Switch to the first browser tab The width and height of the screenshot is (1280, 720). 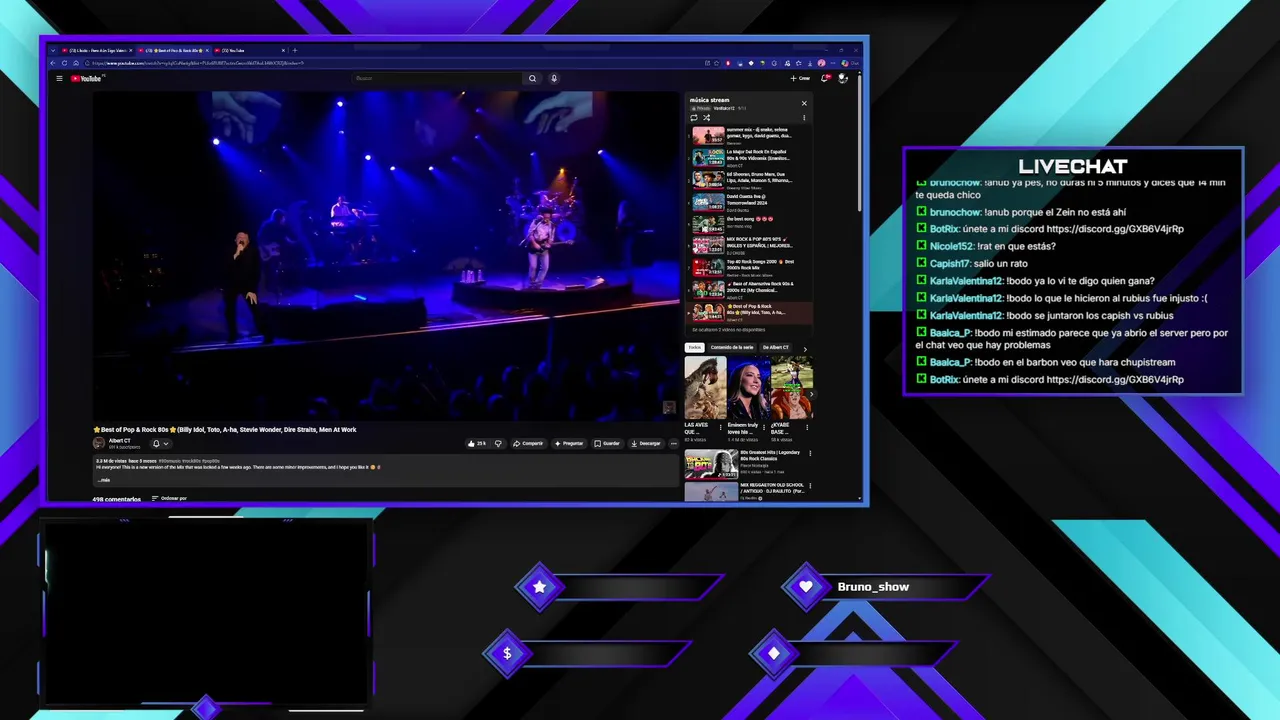(95, 50)
